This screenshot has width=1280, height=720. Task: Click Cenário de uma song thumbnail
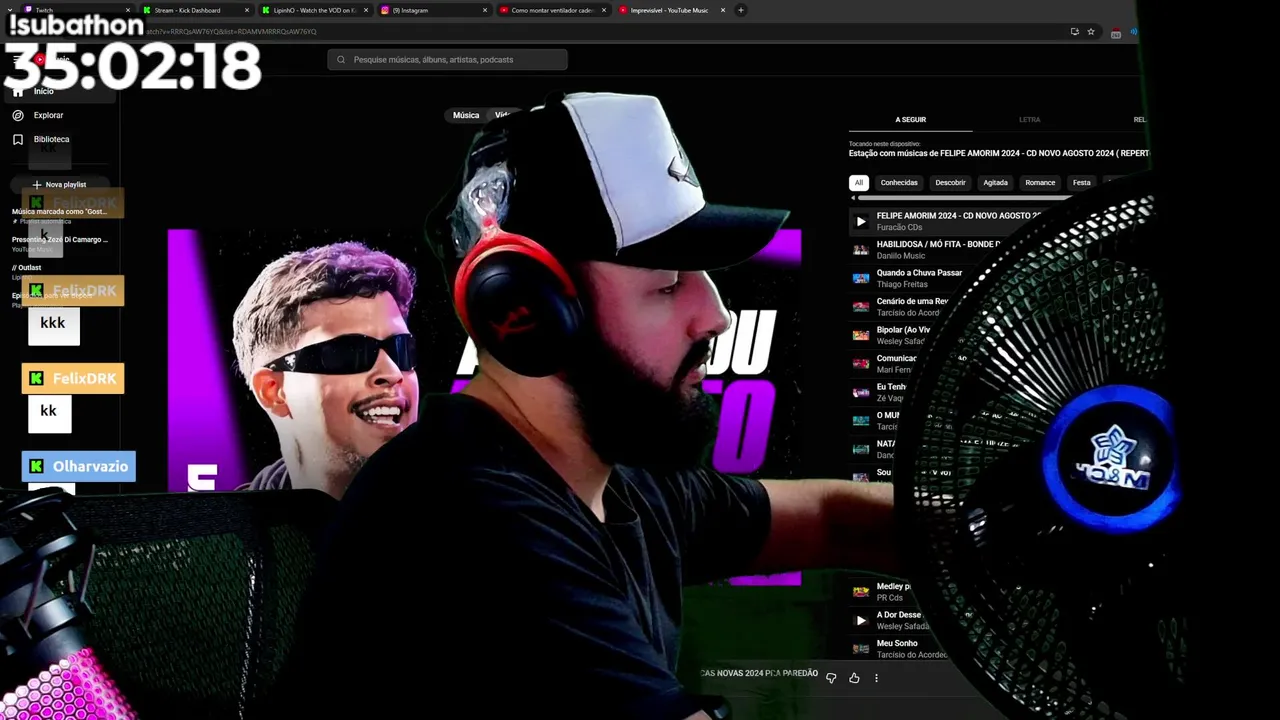[861, 307]
